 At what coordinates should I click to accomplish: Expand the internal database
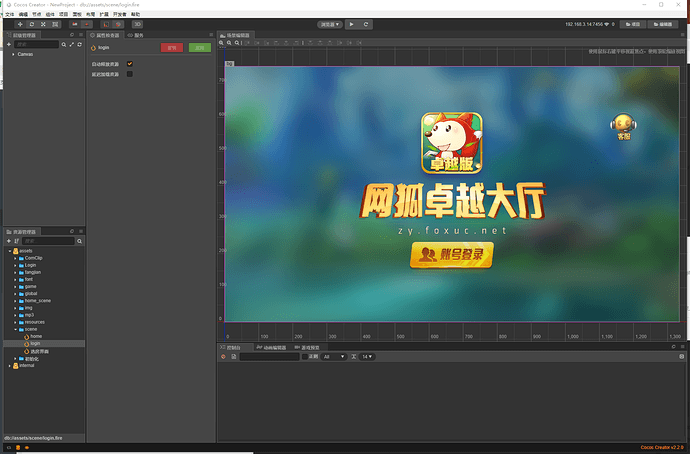10,366
